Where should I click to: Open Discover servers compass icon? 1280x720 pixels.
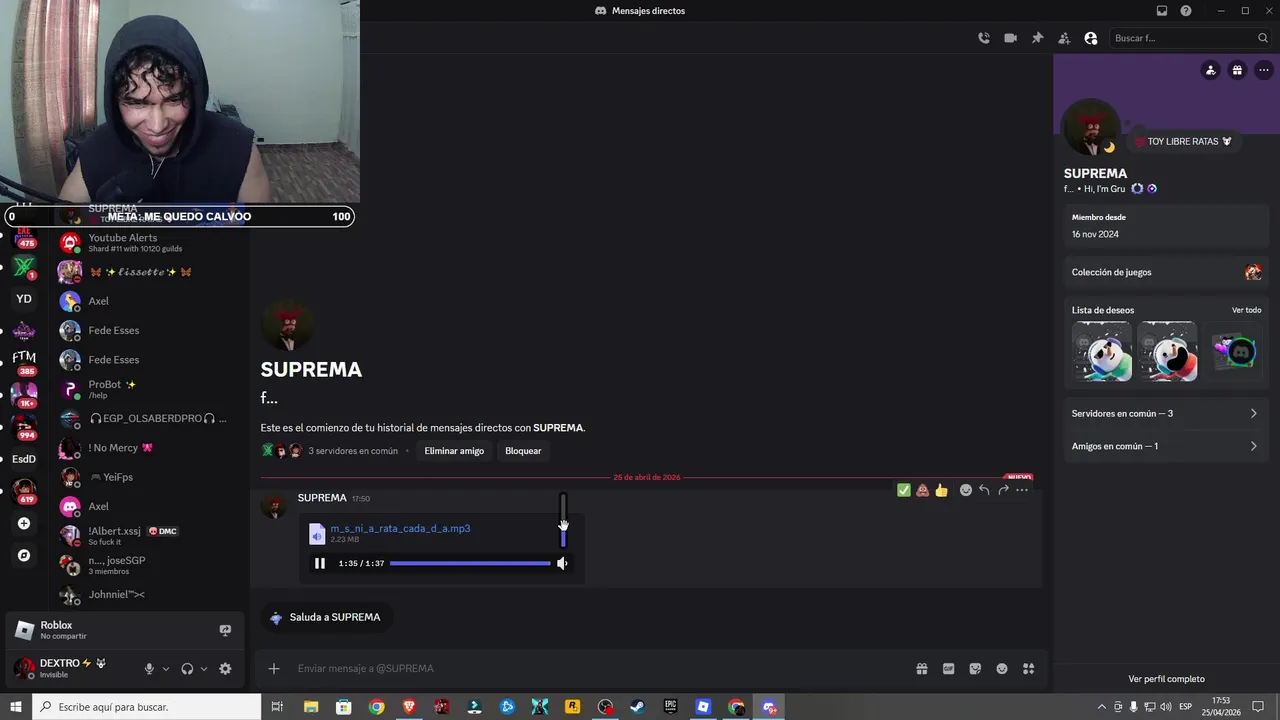click(24, 555)
